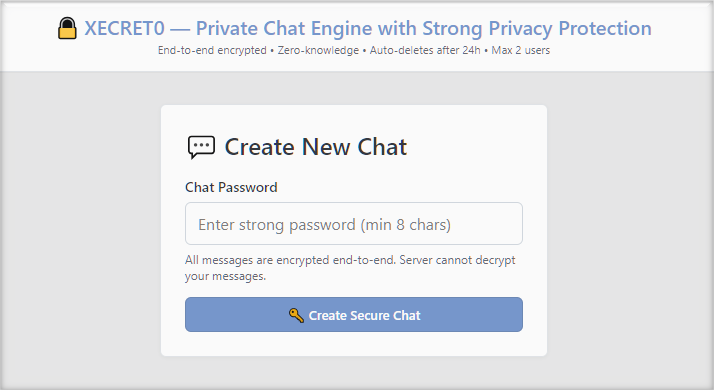Image resolution: width=714 pixels, height=390 pixels.
Task: Click the 'End-to-end encrypted' tagline text
Action: 212,50
